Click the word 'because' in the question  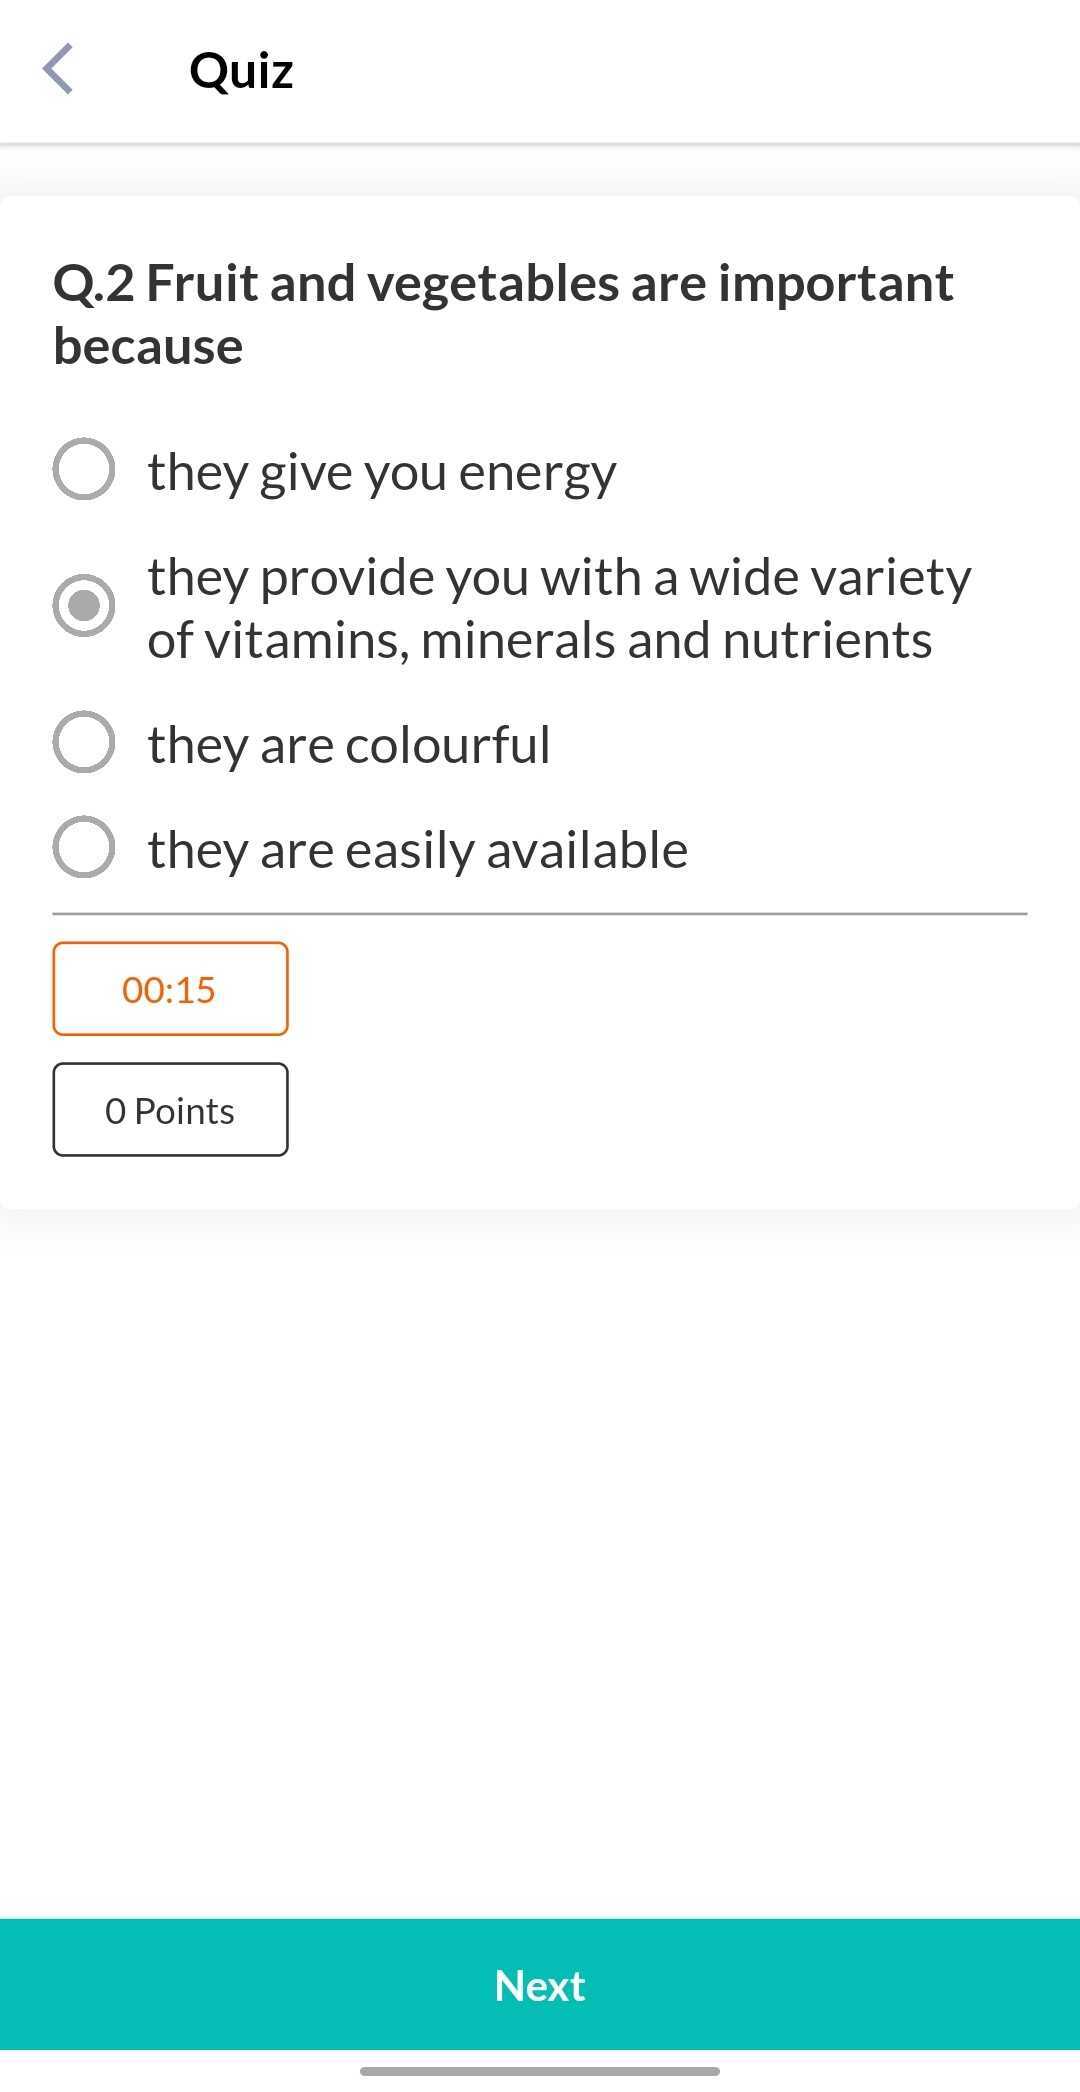tap(148, 347)
